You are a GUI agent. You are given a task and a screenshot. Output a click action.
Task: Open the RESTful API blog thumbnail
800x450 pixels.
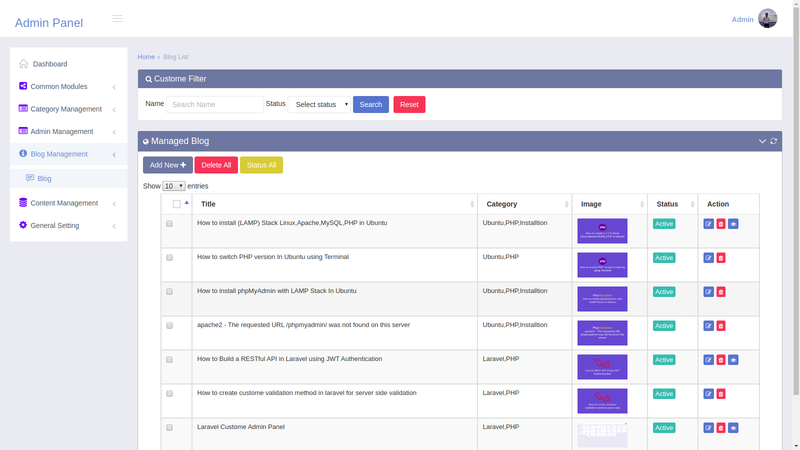[602, 367]
